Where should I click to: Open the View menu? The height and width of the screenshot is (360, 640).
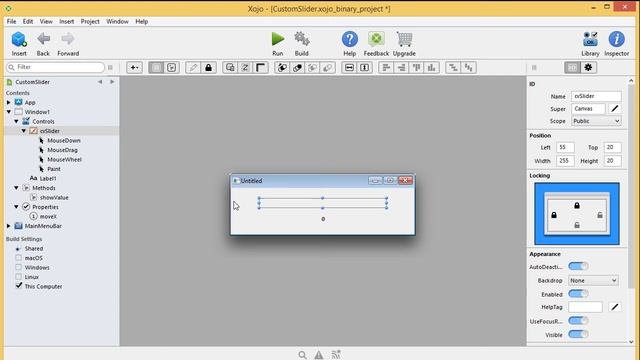coord(46,21)
